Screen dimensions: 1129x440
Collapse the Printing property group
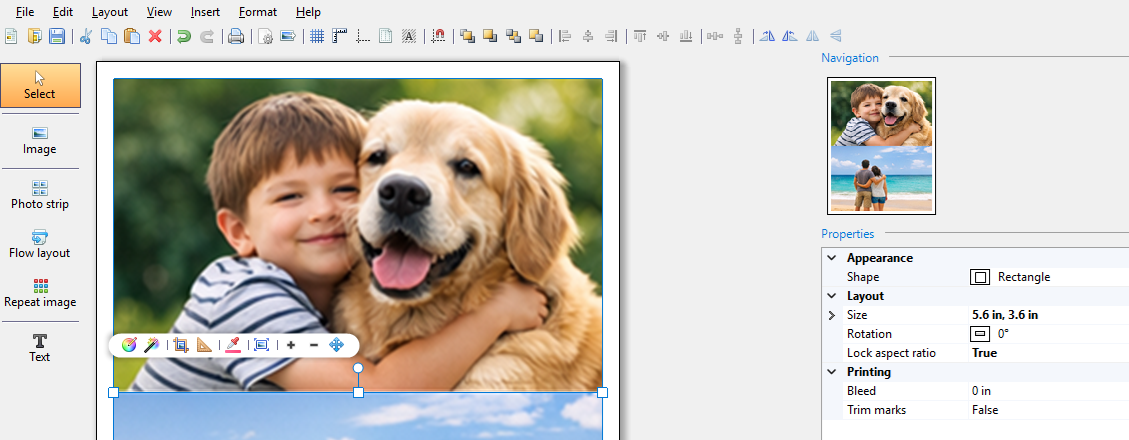[832, 372]
